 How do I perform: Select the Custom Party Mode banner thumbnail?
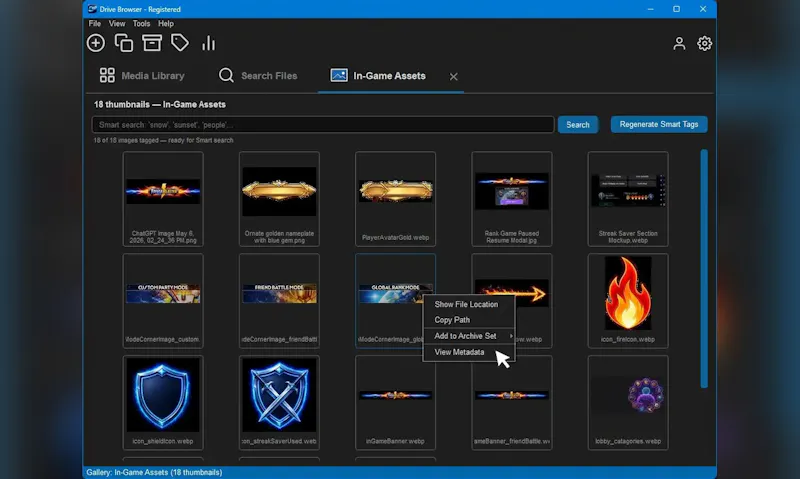click(x=163, y=301)
